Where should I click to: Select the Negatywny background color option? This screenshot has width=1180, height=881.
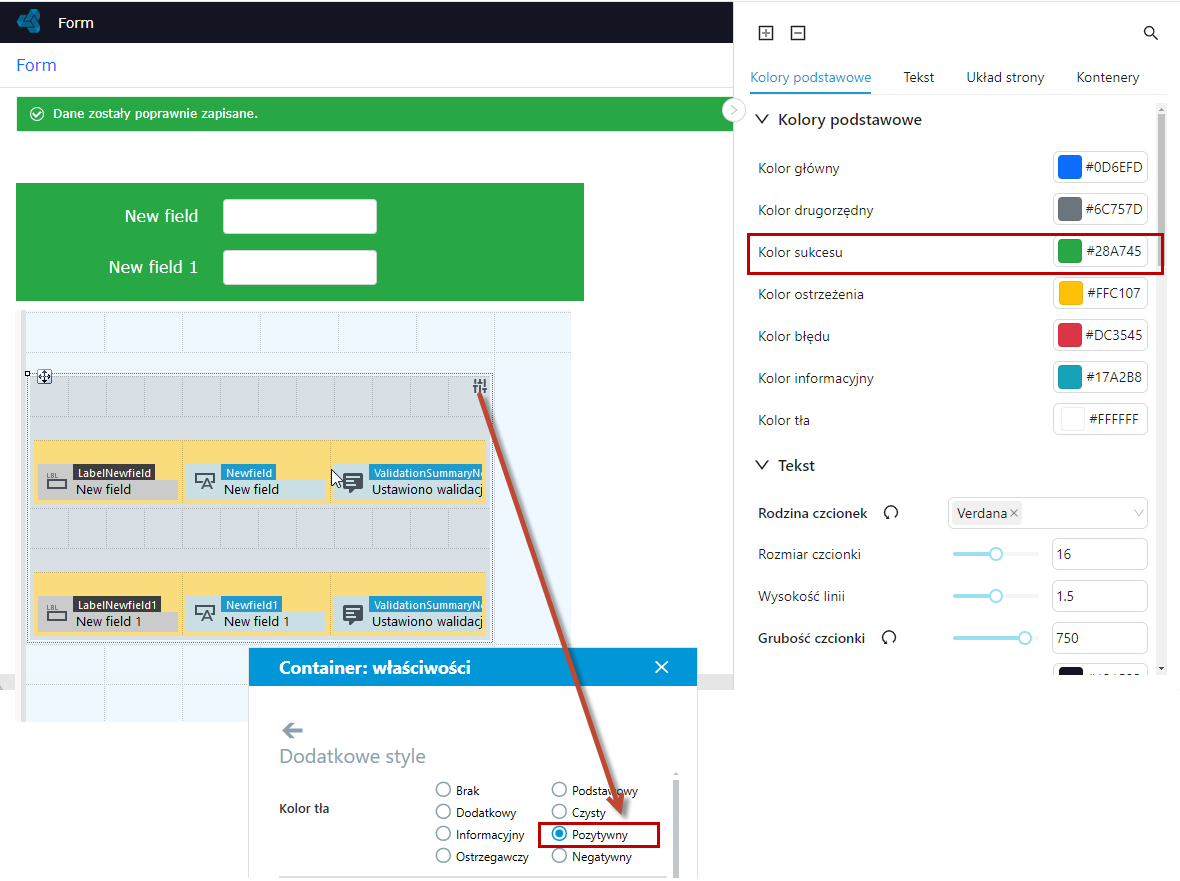(559, 855)
